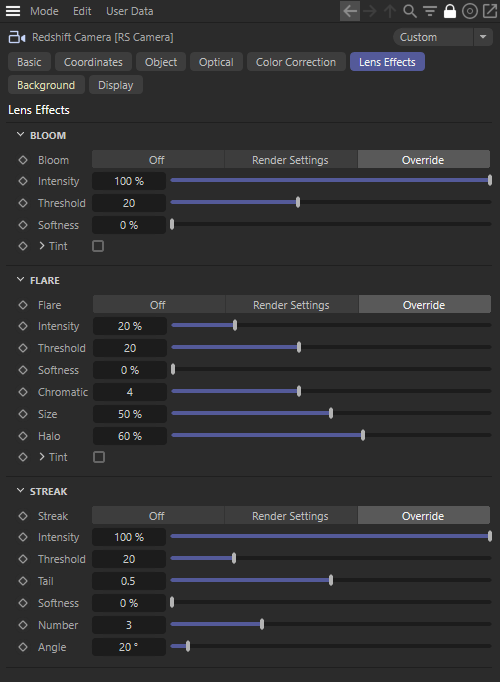Enable the Bloom Tint checkbox
Viewport: 500px width, 682px height.
pos(98,246)
